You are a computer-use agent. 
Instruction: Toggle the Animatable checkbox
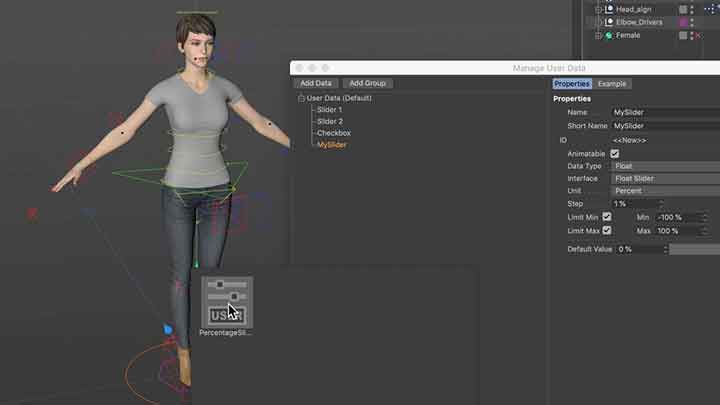click(614, 154)
